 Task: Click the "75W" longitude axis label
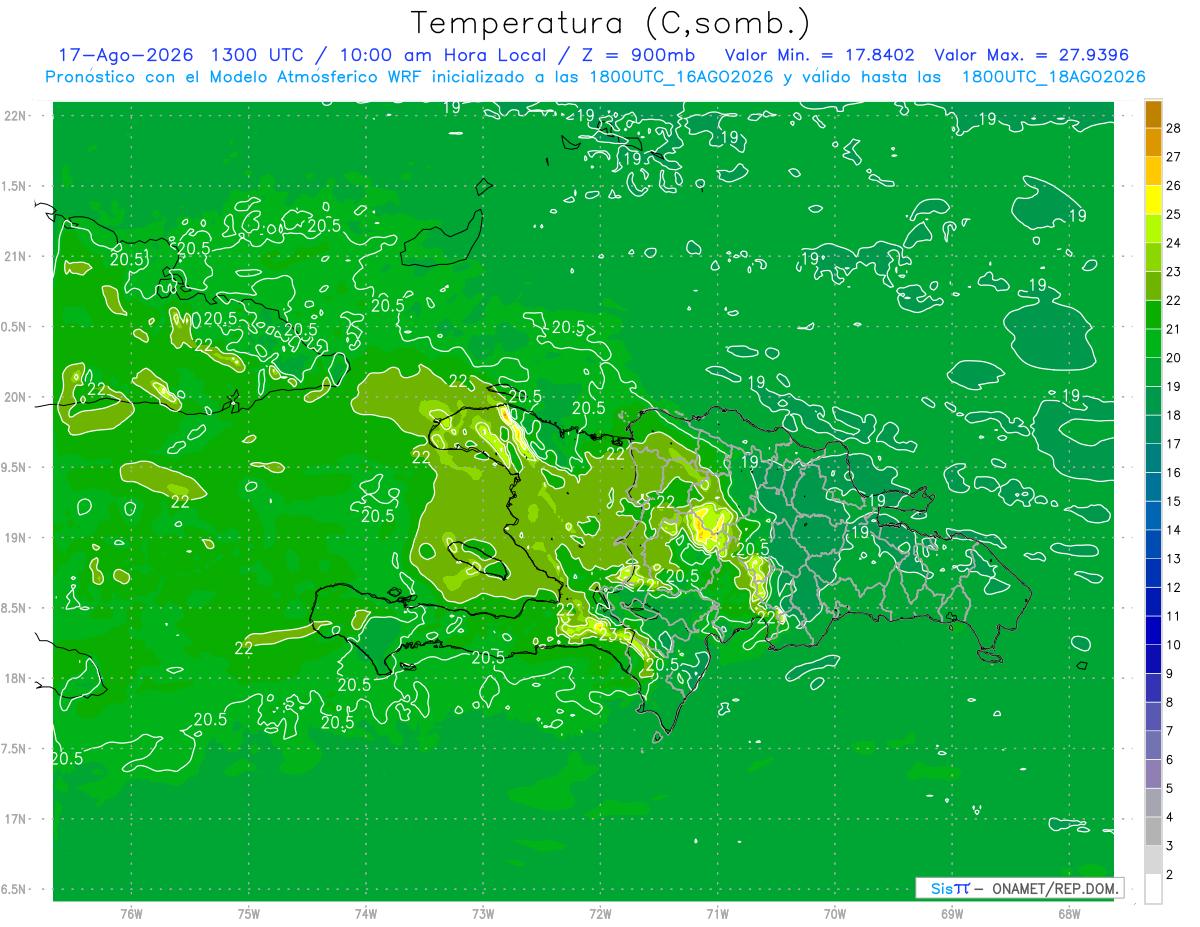tap(249, 913)
